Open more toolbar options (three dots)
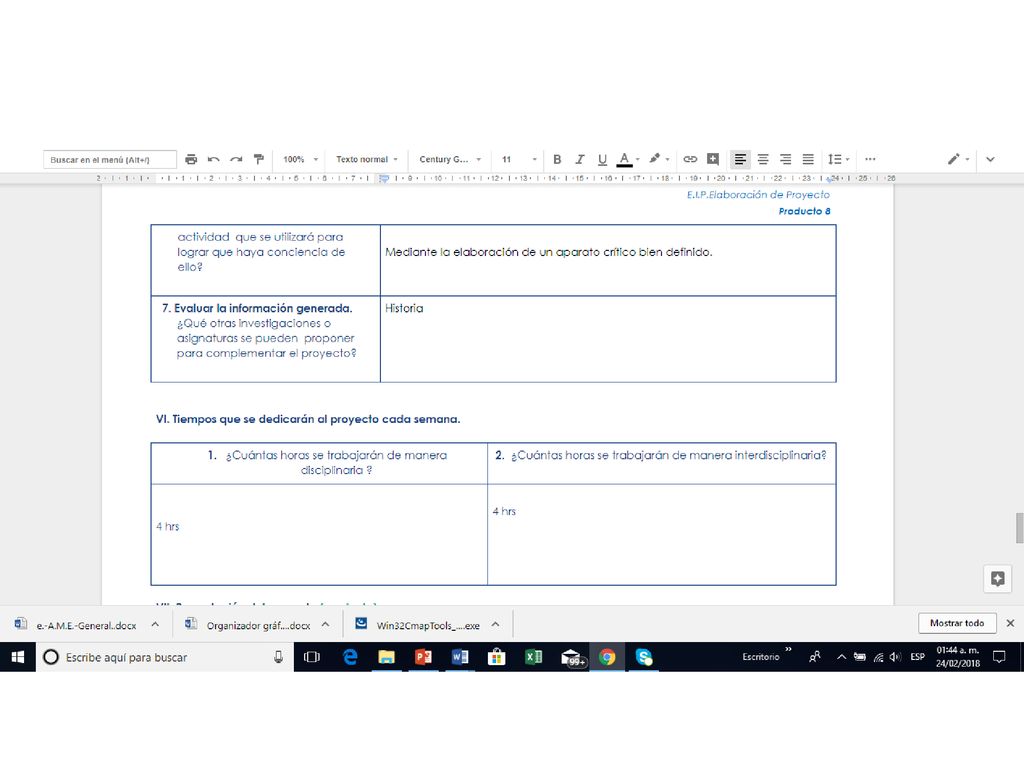Screen dimensions: 1024x768 point(870,159)
